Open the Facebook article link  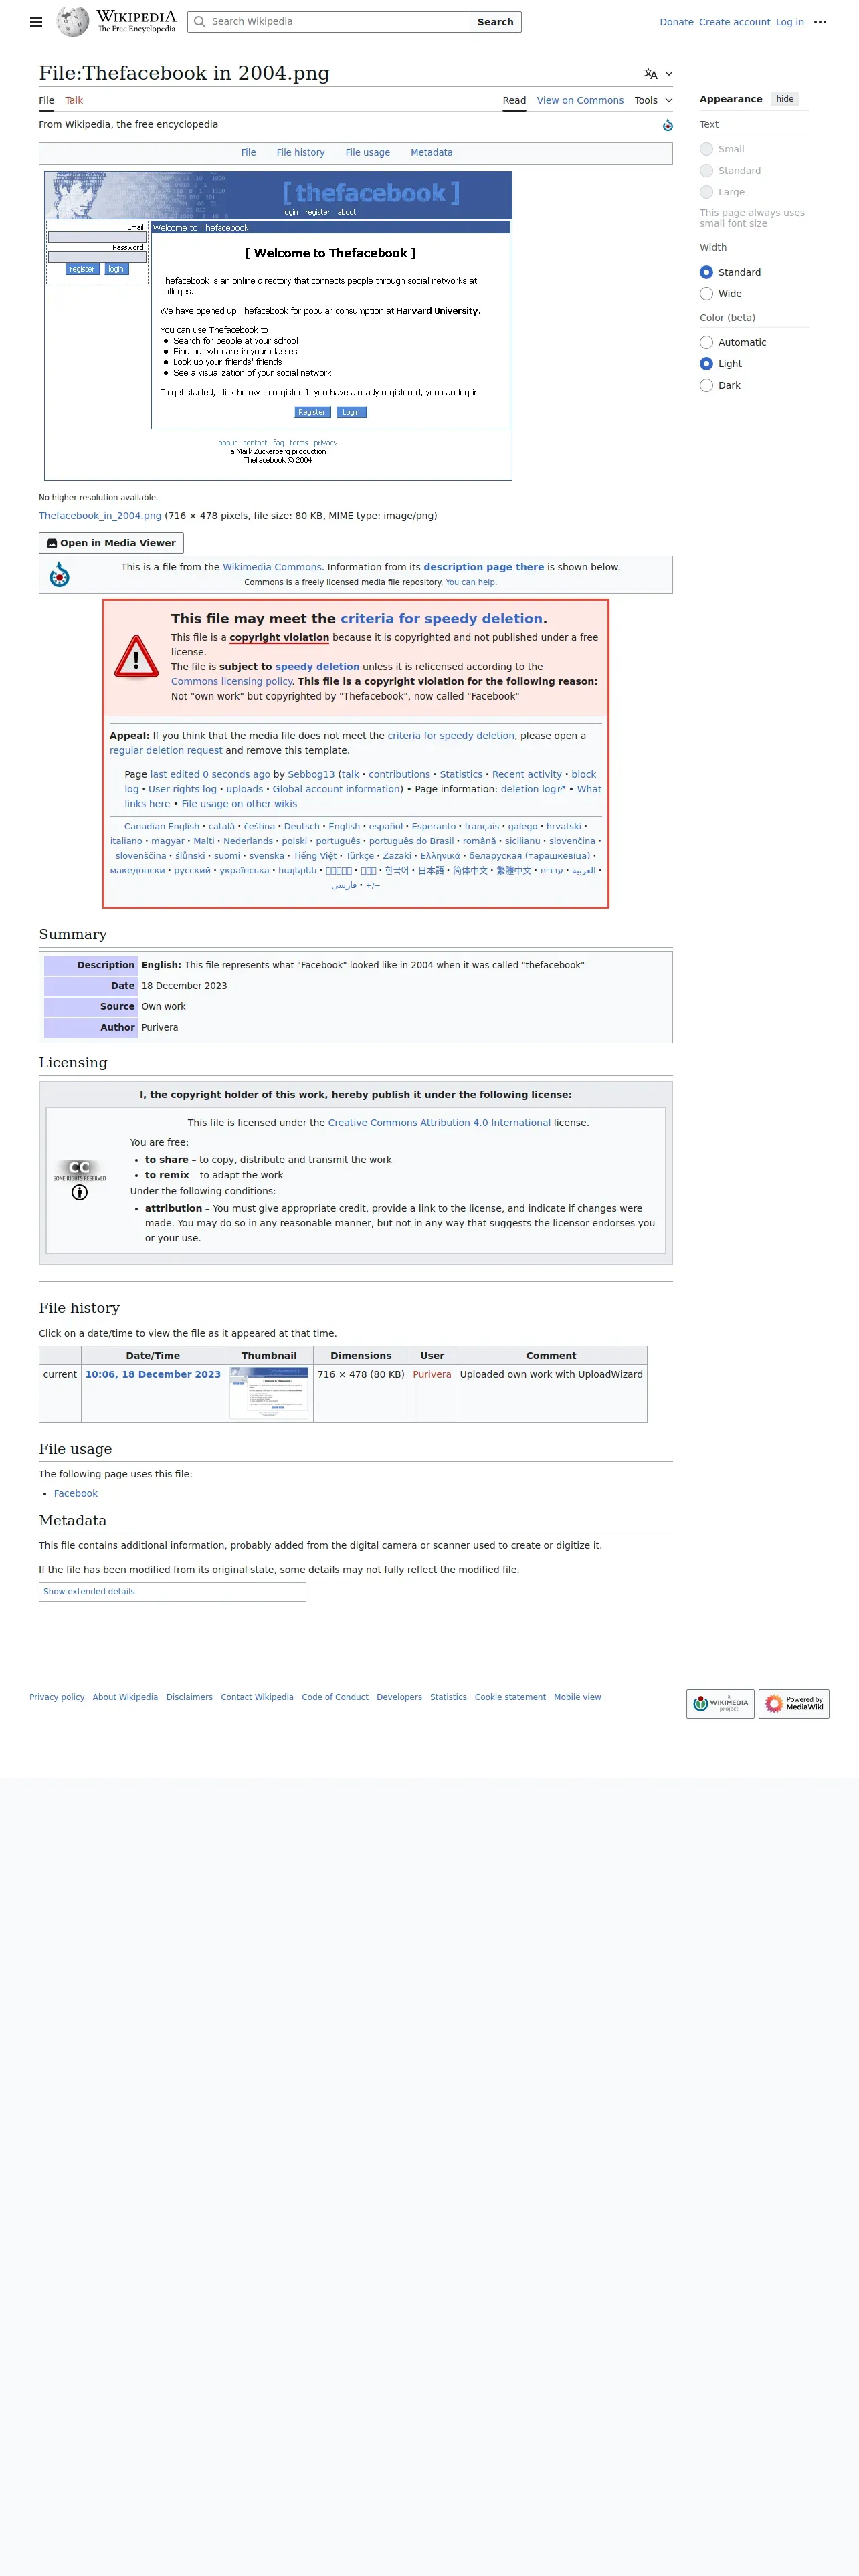76,1494
